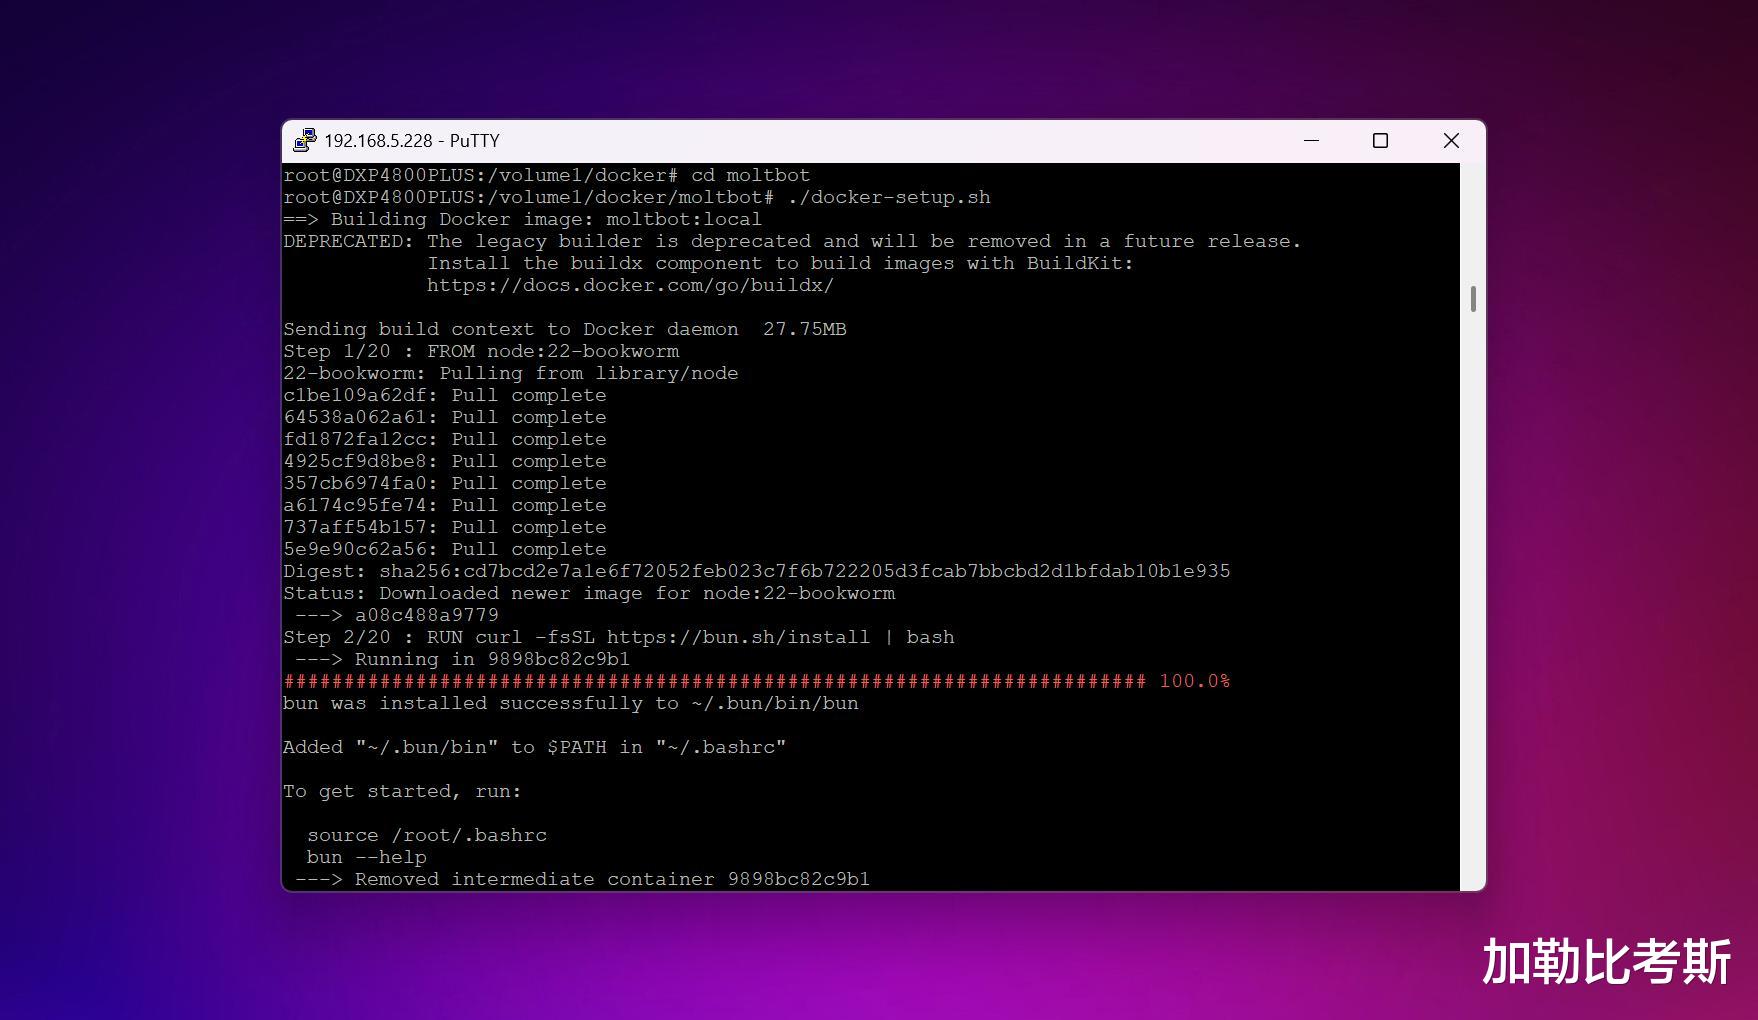Minimize the PuTTY window
This screenshot has width=1758, height=1020.
coord(1312,141)
